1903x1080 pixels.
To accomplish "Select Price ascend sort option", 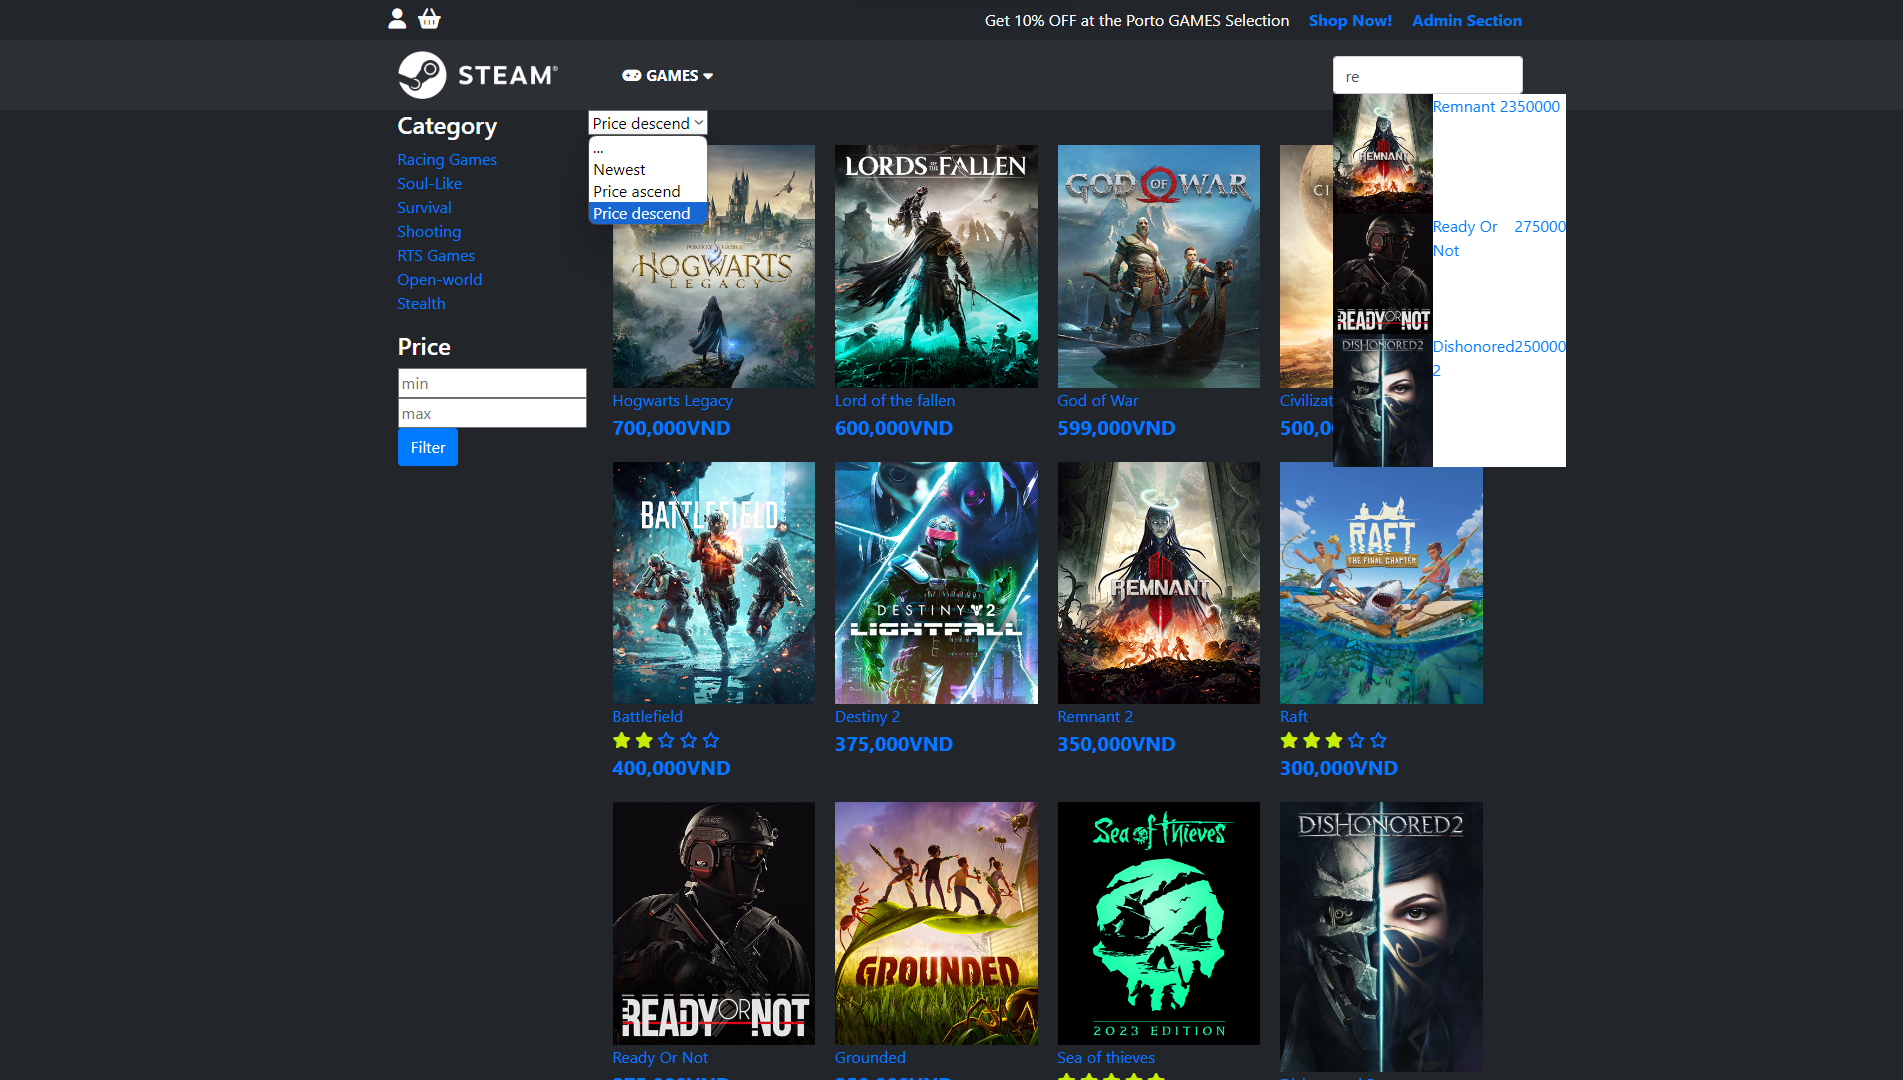I will click(x=637, y=192).
